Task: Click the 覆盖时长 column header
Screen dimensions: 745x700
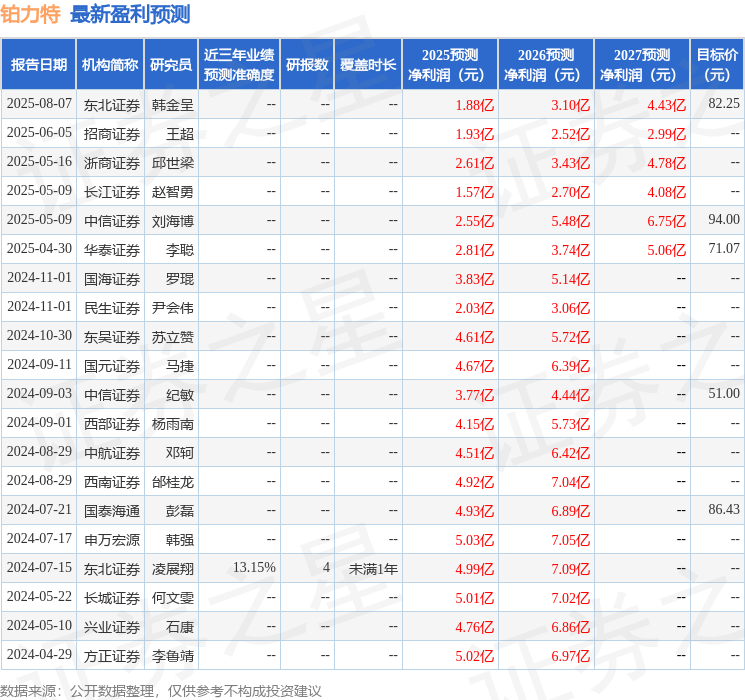Action: coord(368,65)
